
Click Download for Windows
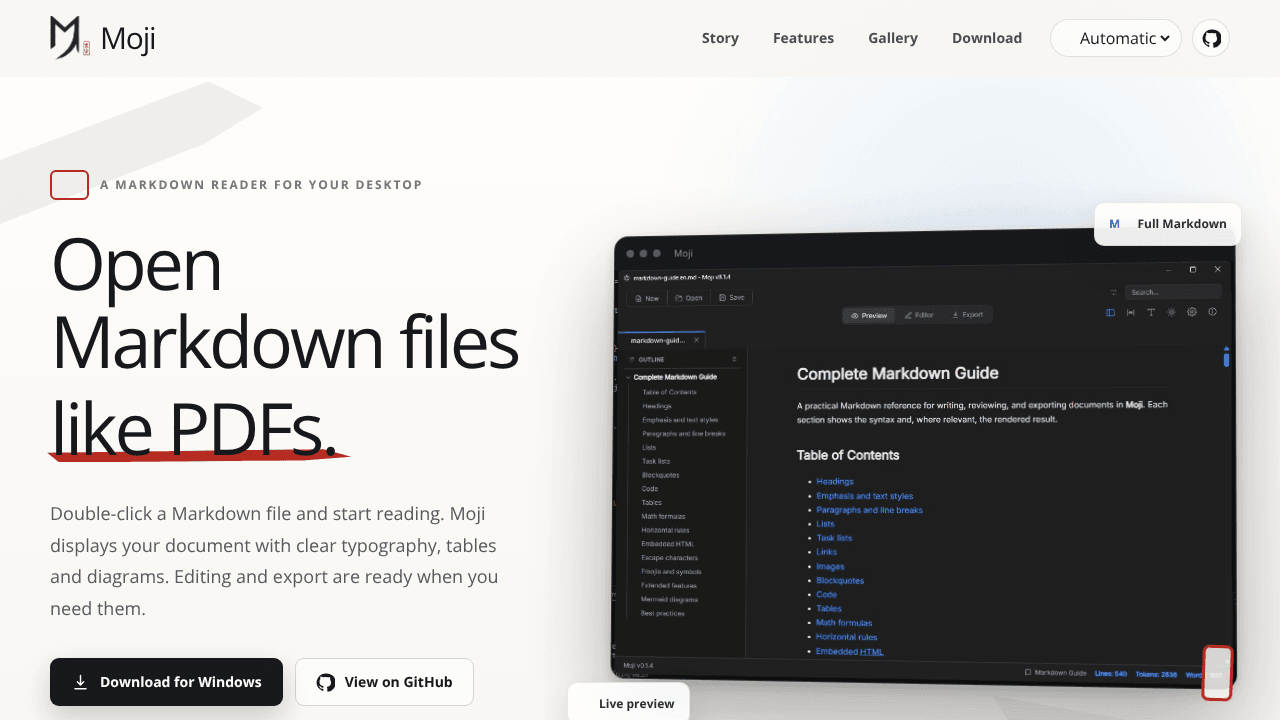coord(166,682)
